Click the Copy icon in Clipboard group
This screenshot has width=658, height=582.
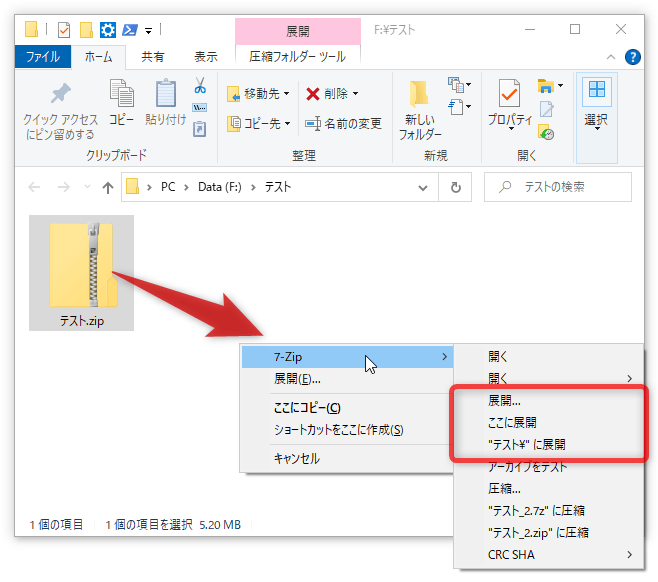coord(122,93)
